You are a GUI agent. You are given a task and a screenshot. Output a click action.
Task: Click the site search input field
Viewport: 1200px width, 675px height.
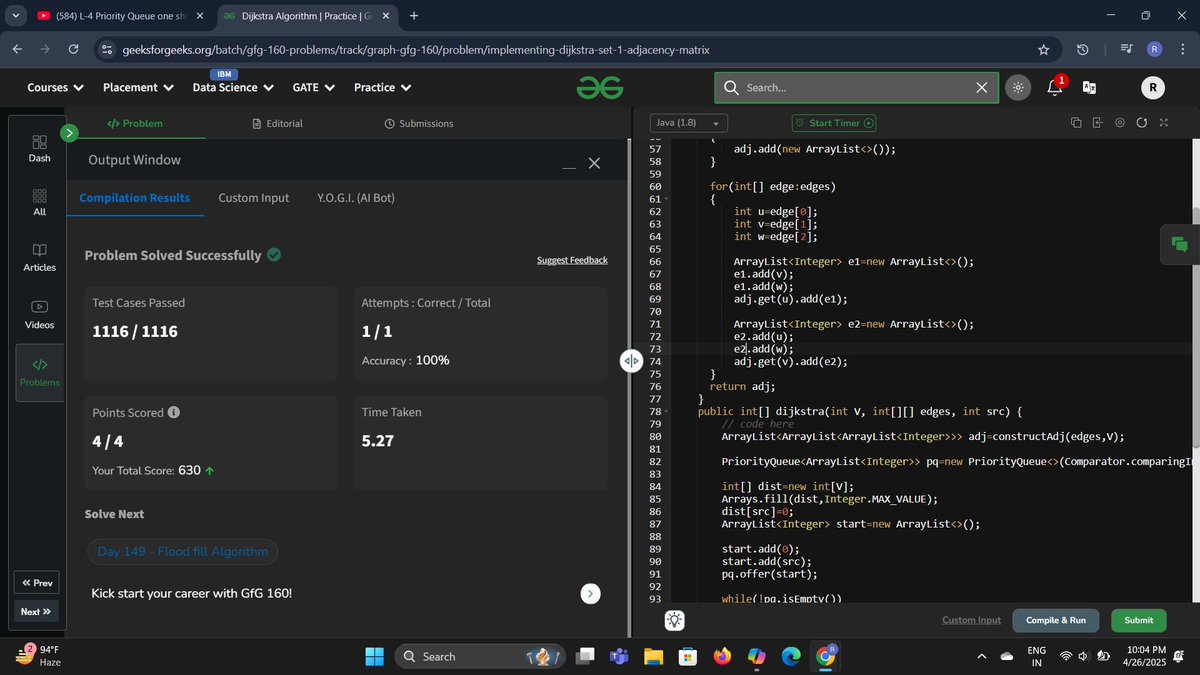coord(857,88)
